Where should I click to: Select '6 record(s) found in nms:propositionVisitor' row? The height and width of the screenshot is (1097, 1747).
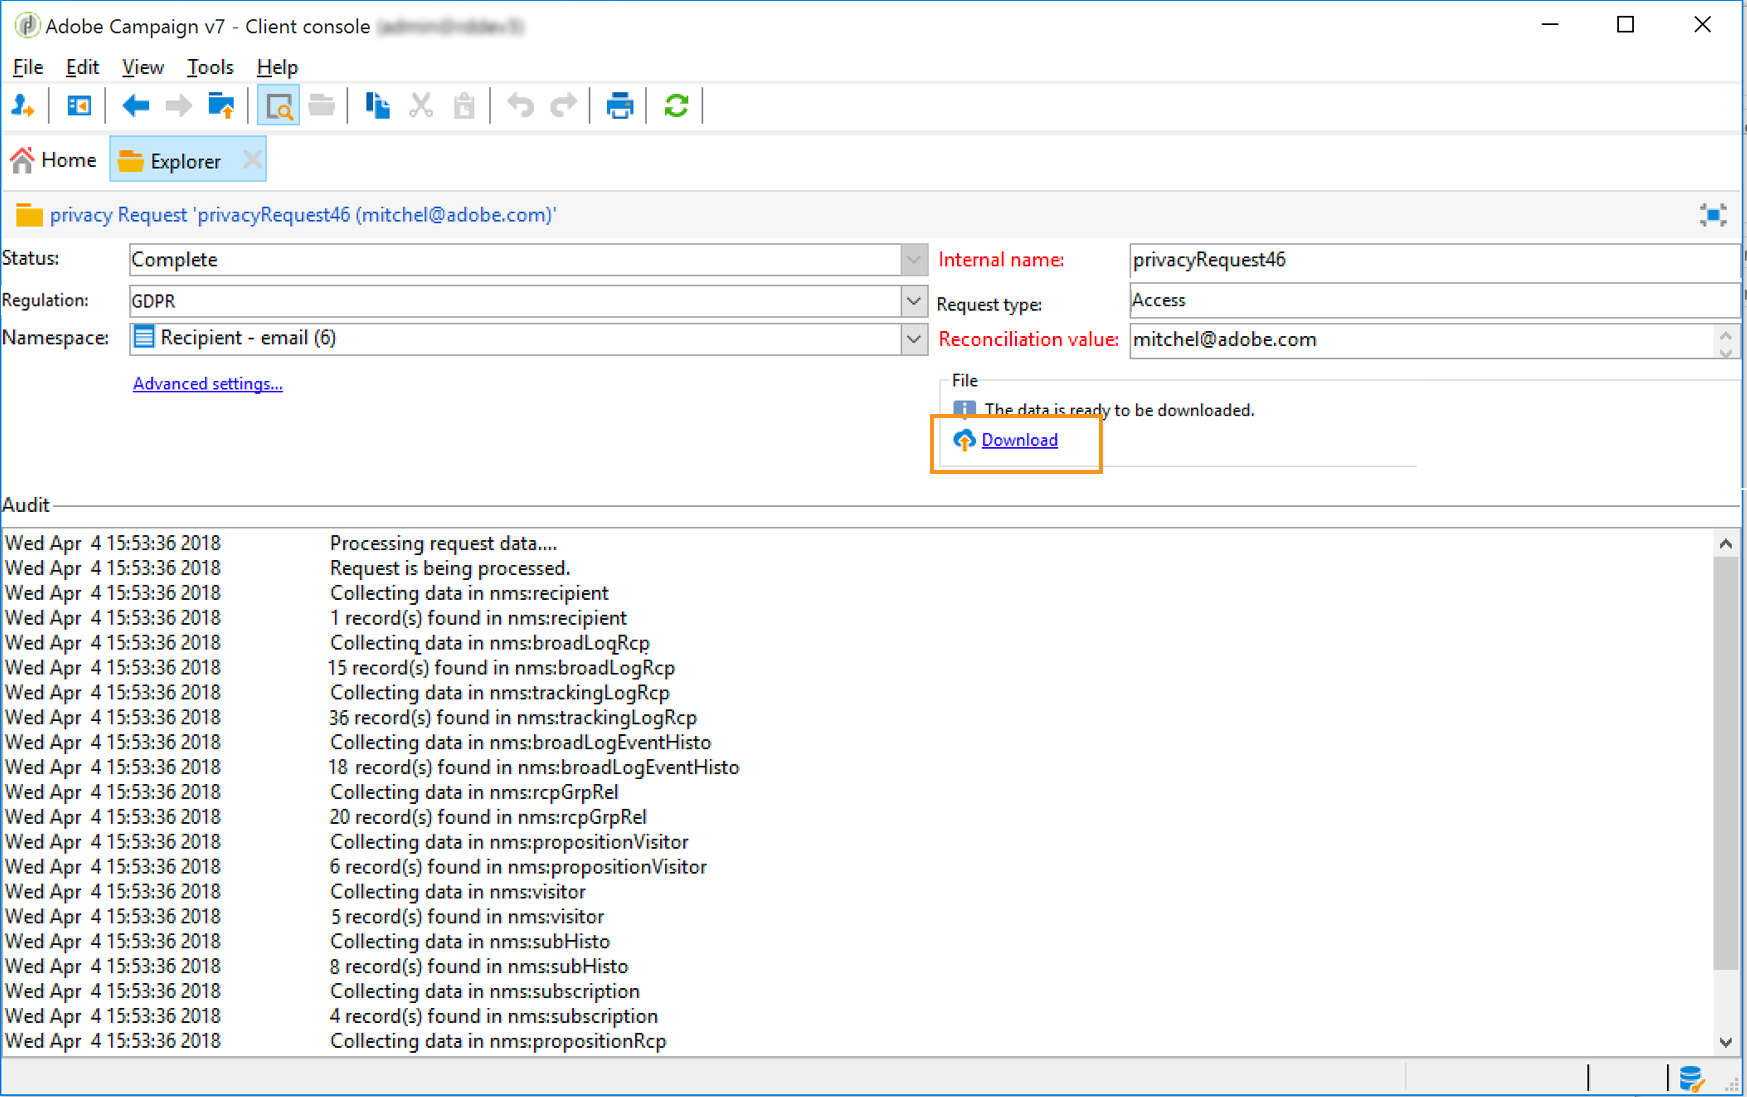(857, 867)
